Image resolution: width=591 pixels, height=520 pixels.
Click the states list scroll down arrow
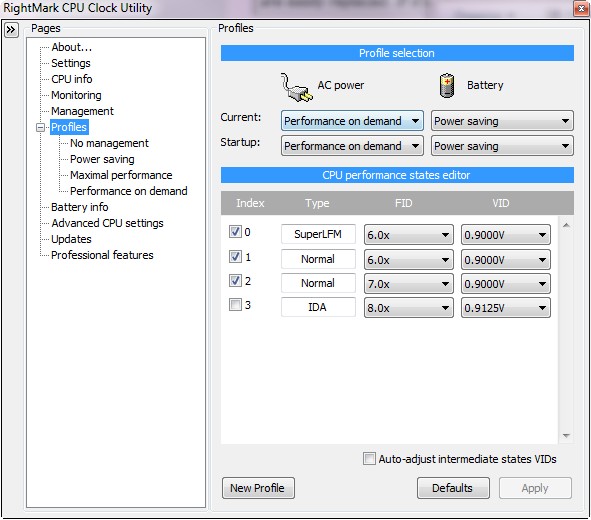point(566,436)
